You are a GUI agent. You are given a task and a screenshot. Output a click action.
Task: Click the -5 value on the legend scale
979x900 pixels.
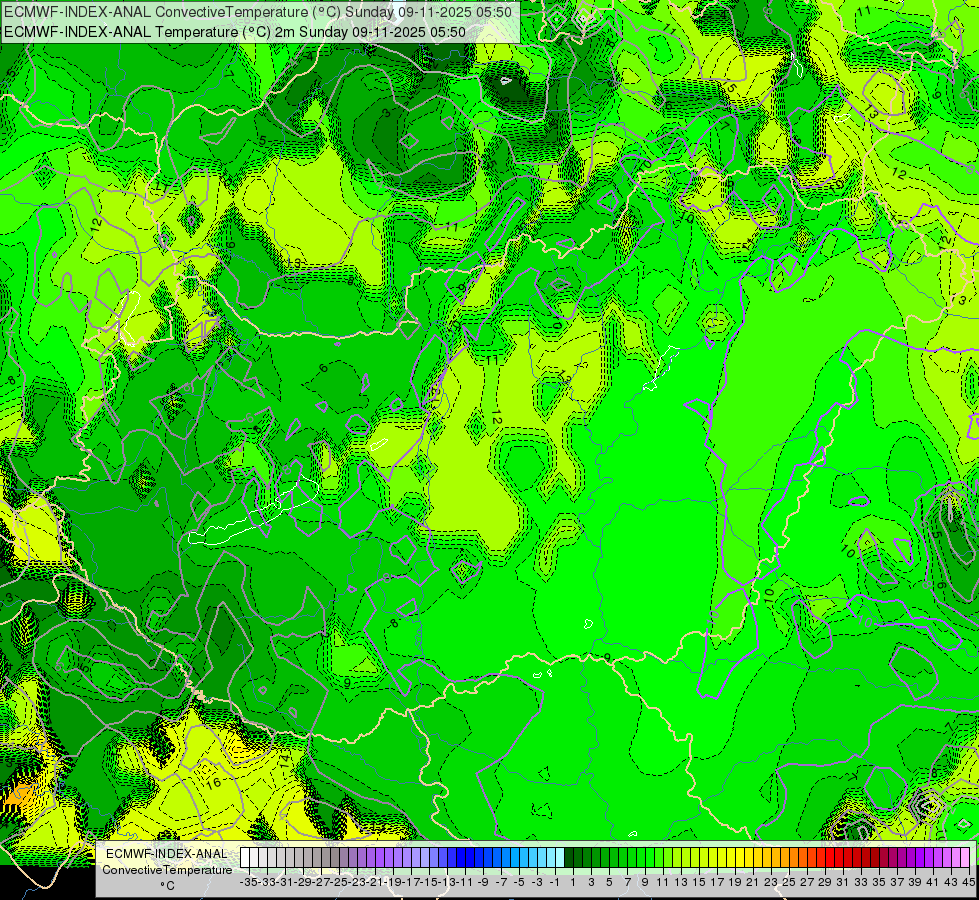point(519,882)
